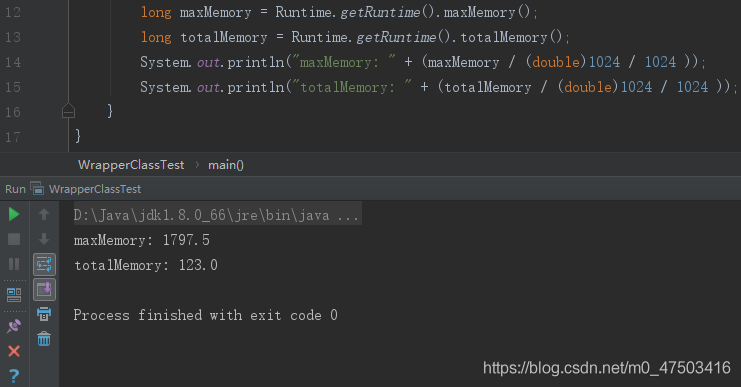The height and width of the screenshot is (387, 741).
Task: Open help with the question mark icon
Action: tap(14, 376)
